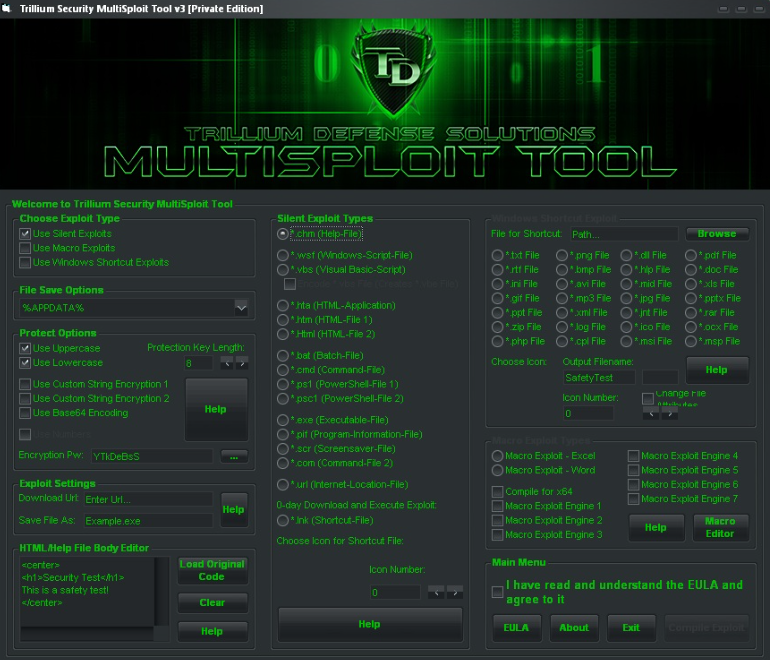Increase the Protection Key Length value
This screenshot has height=660, width=773.
[x=242, y=364]
